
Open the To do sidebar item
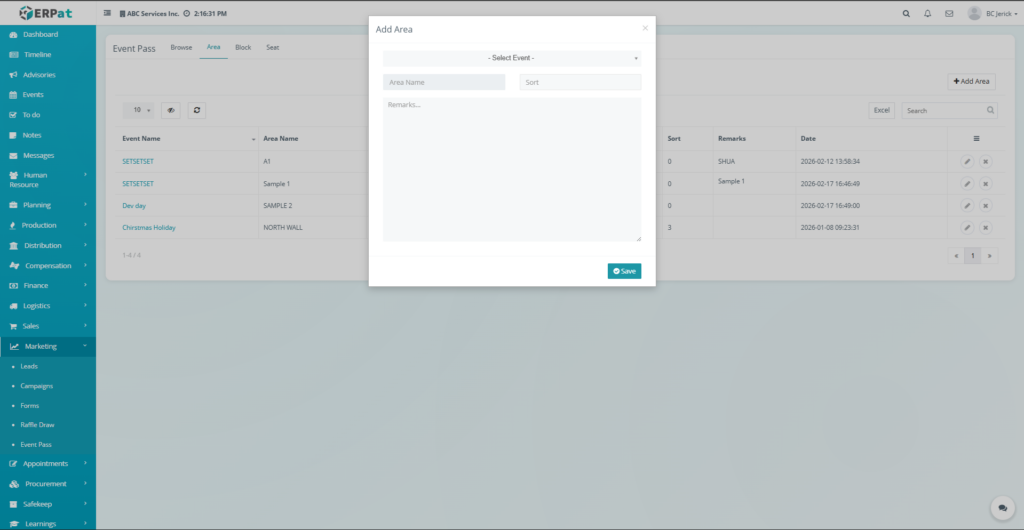pos(48,115)
